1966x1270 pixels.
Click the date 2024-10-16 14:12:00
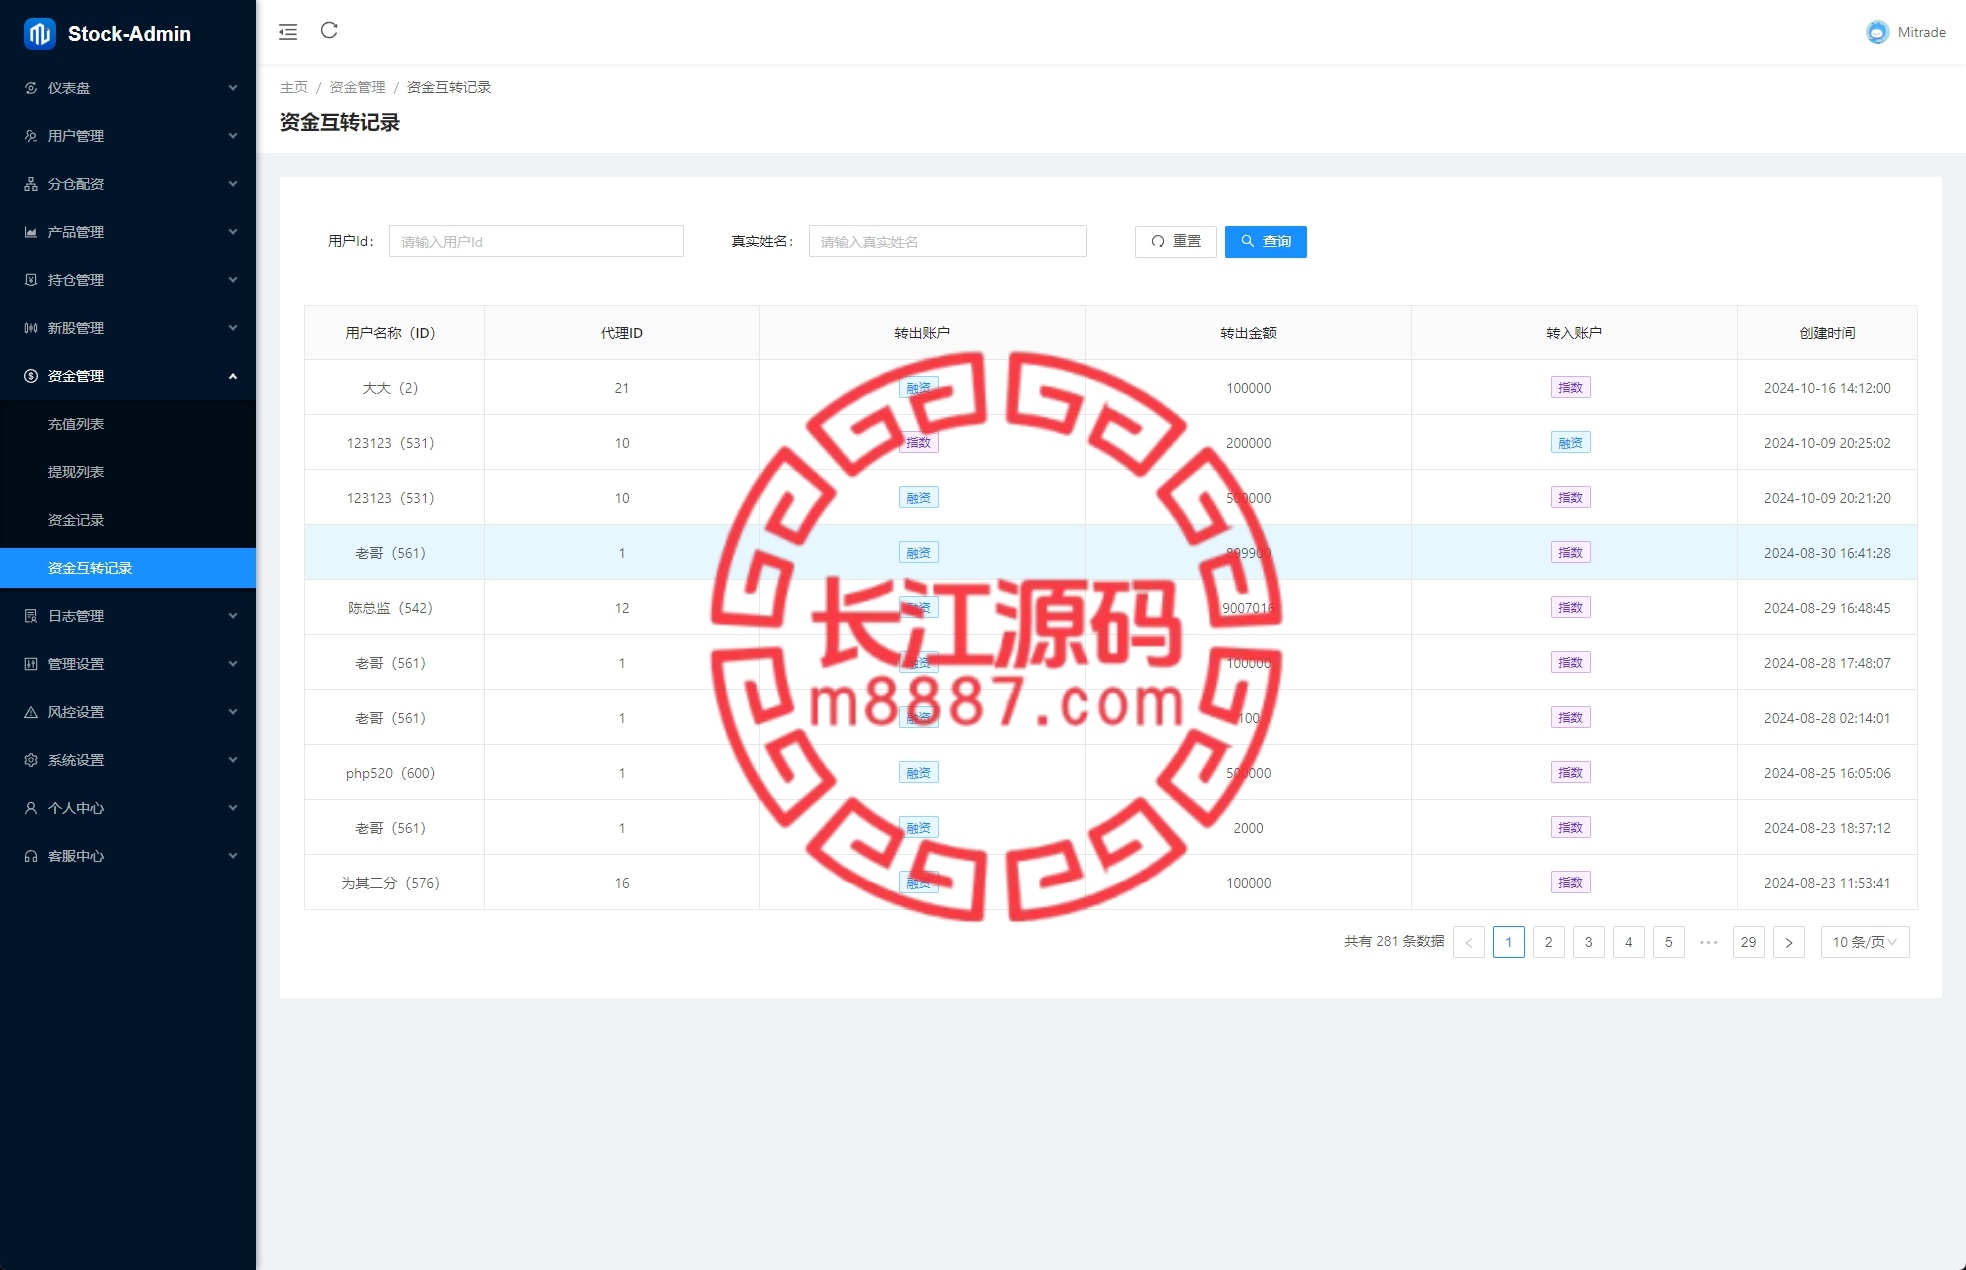(x=1827, y=388)
